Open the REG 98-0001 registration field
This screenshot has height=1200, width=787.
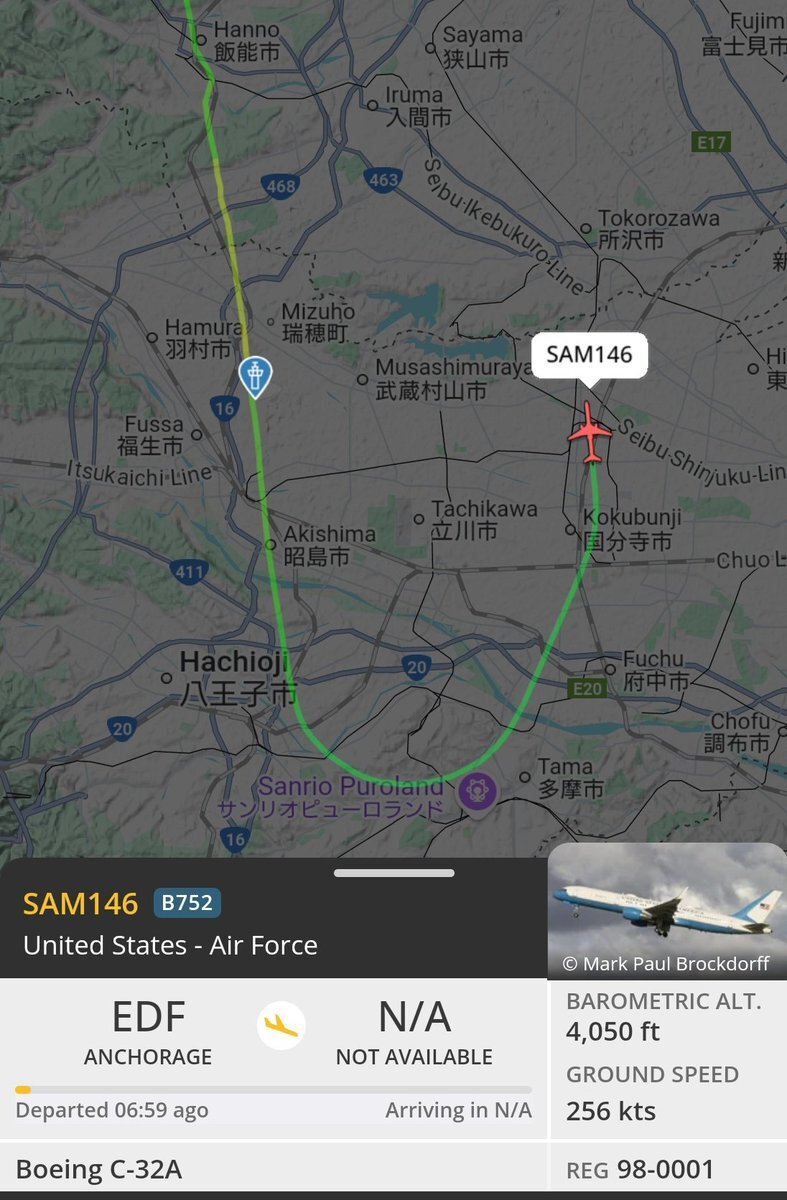[669, 1170]
